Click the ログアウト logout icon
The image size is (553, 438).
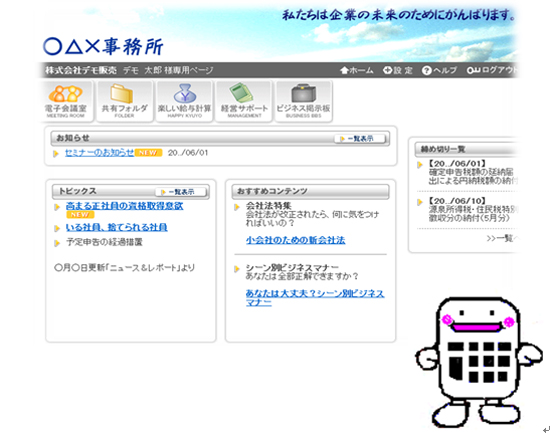click(x=473, y=70)
